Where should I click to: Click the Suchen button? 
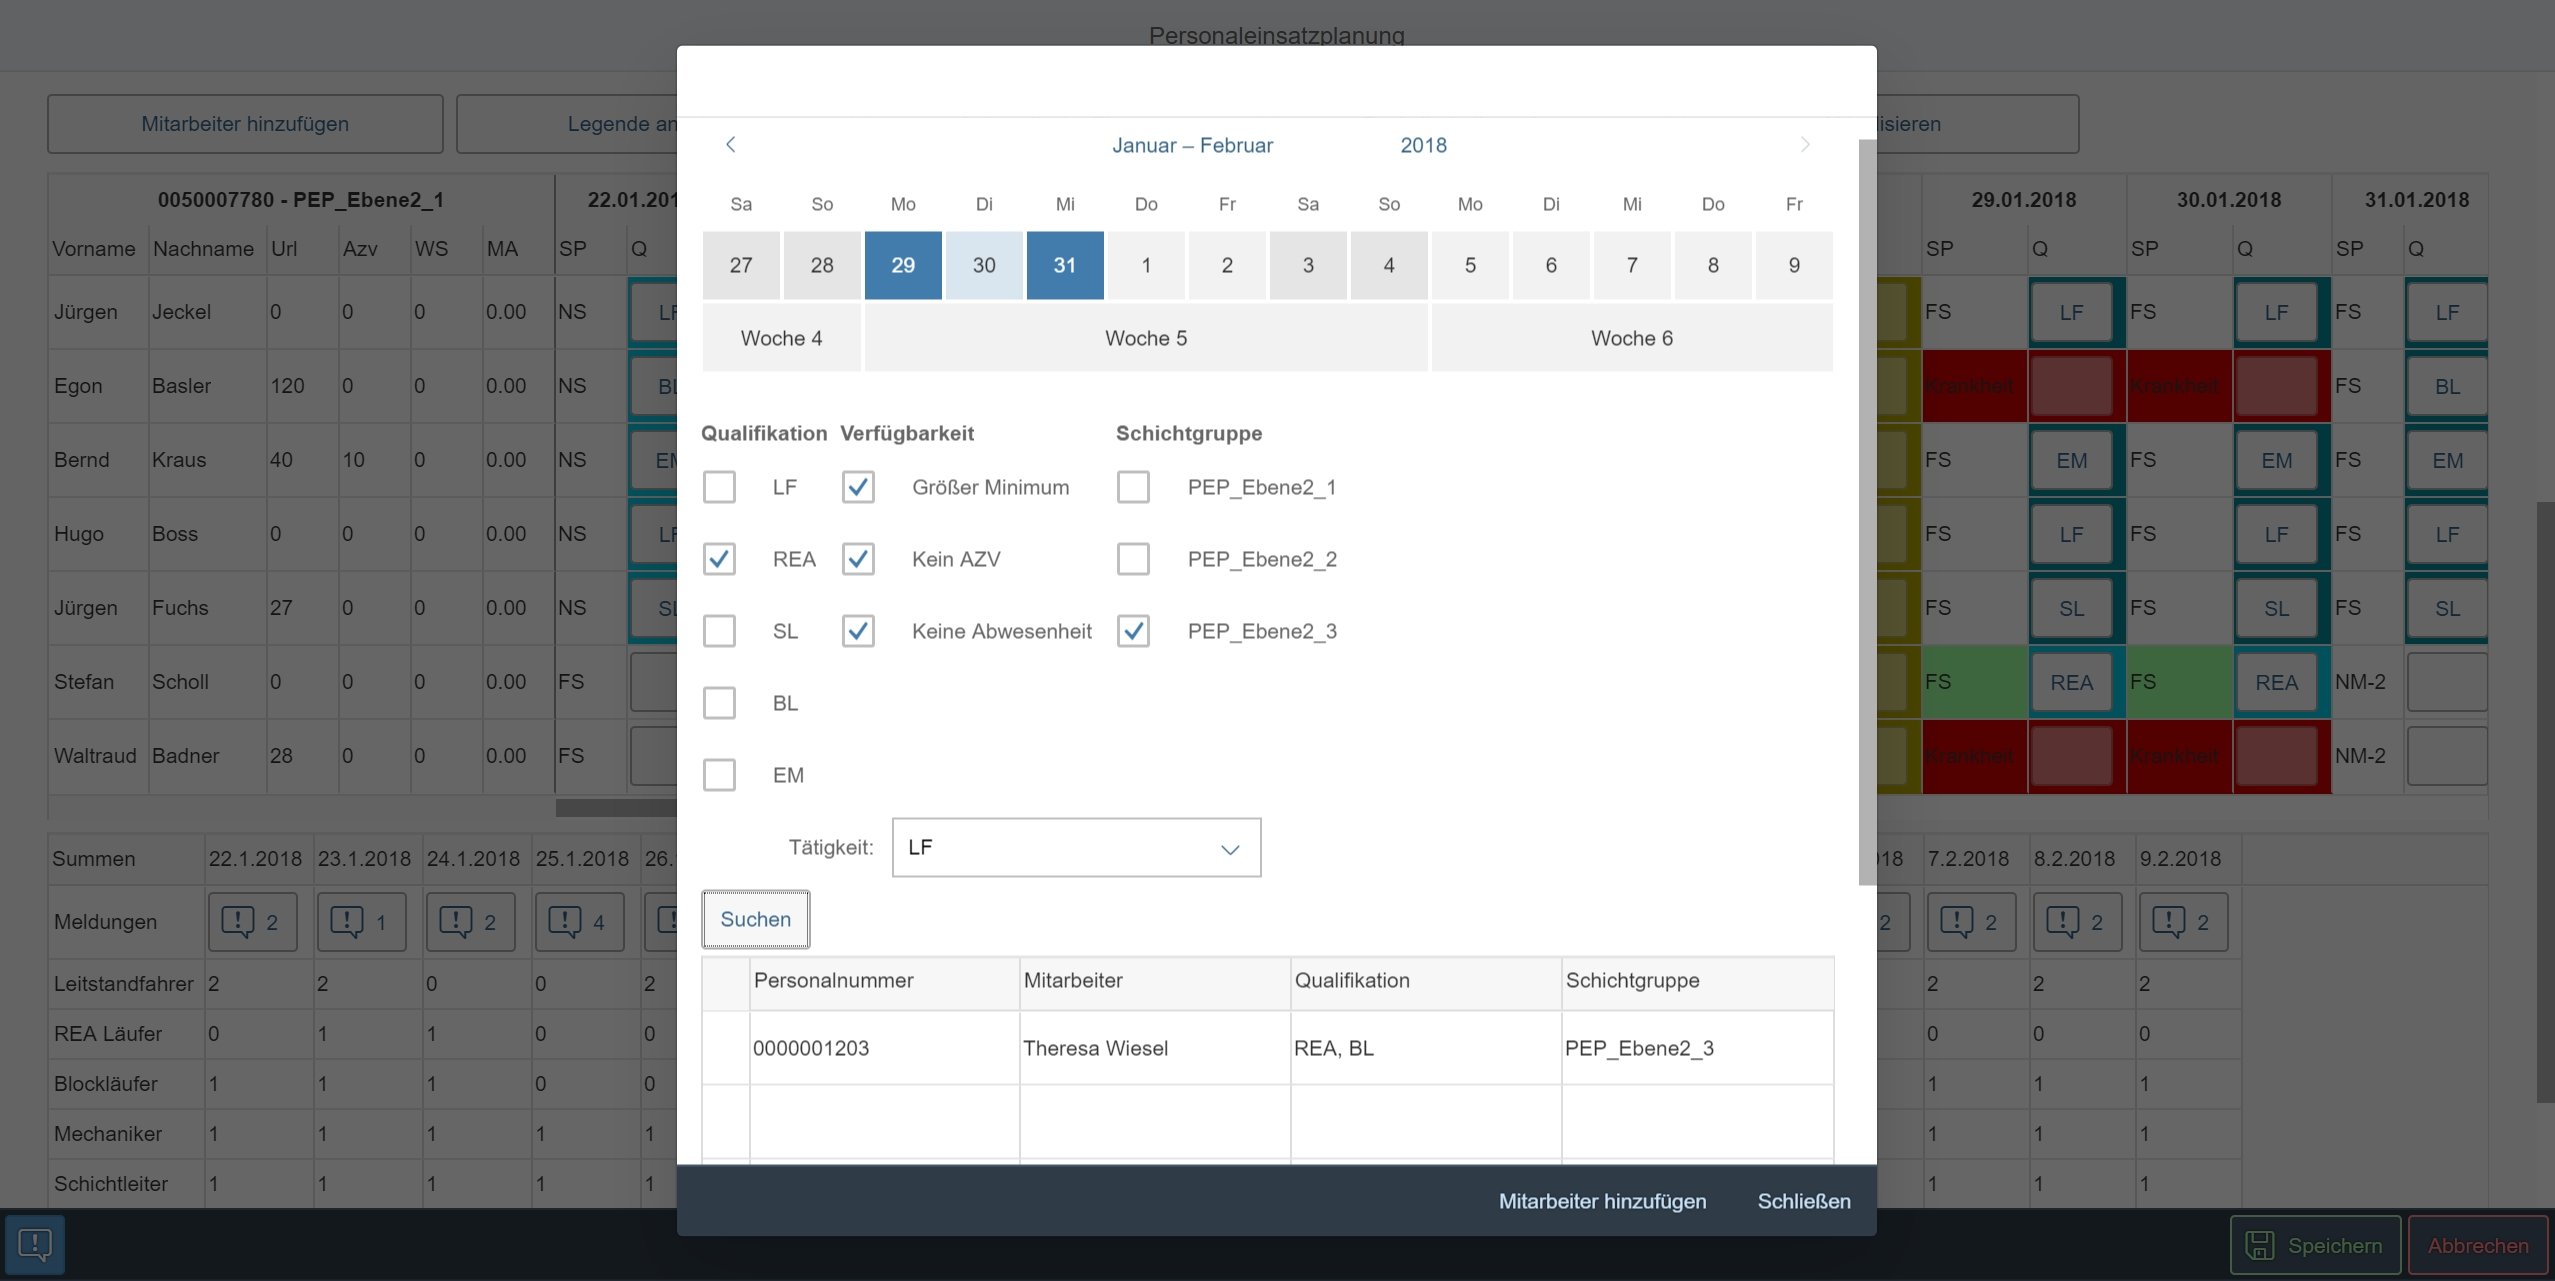coord(755,919)
